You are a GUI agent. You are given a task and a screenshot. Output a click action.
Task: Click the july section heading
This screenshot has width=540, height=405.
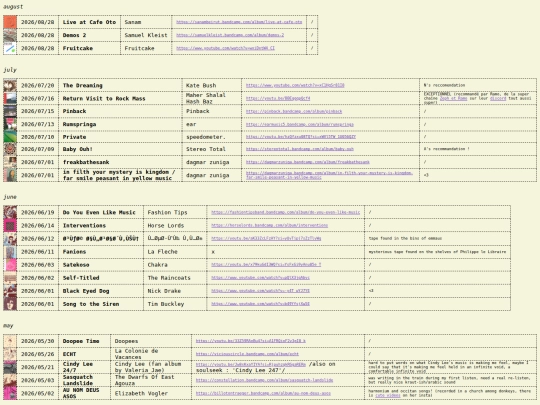[x=10, y=70]
